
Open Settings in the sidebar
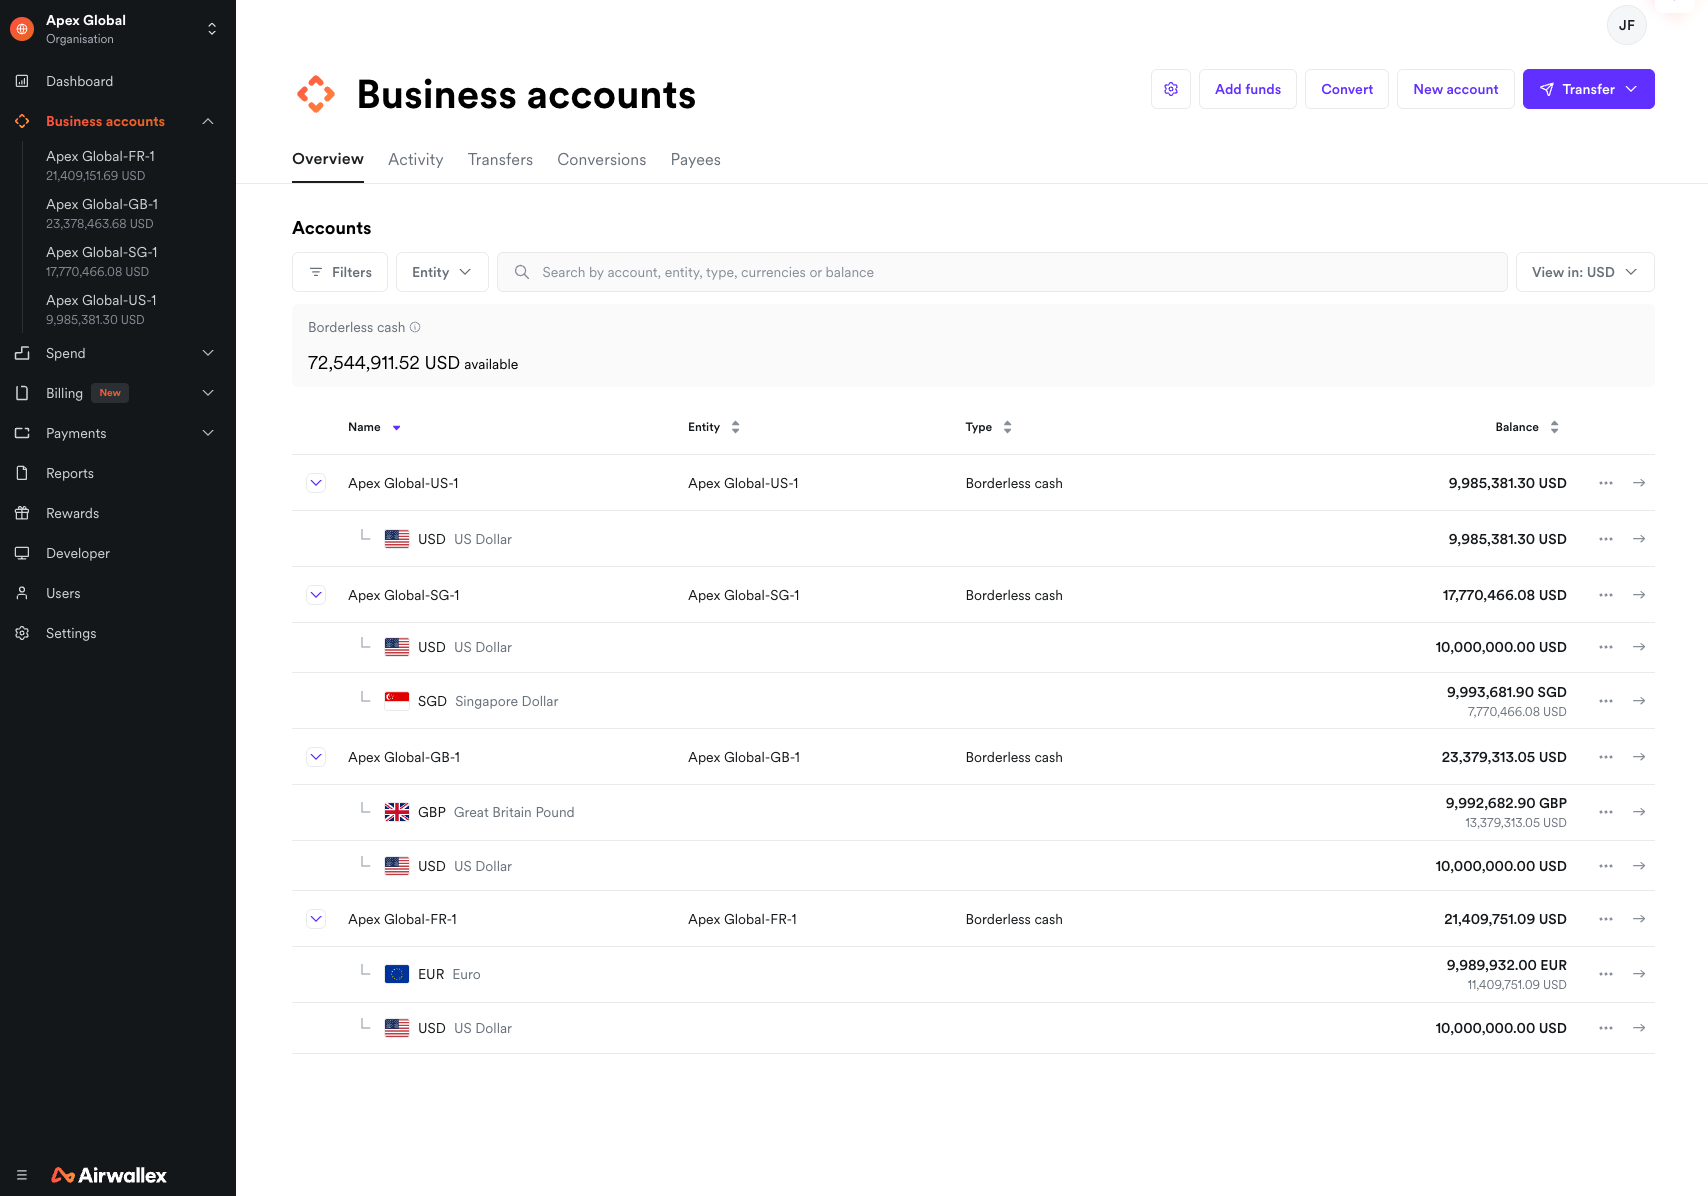tap(71, 633)
